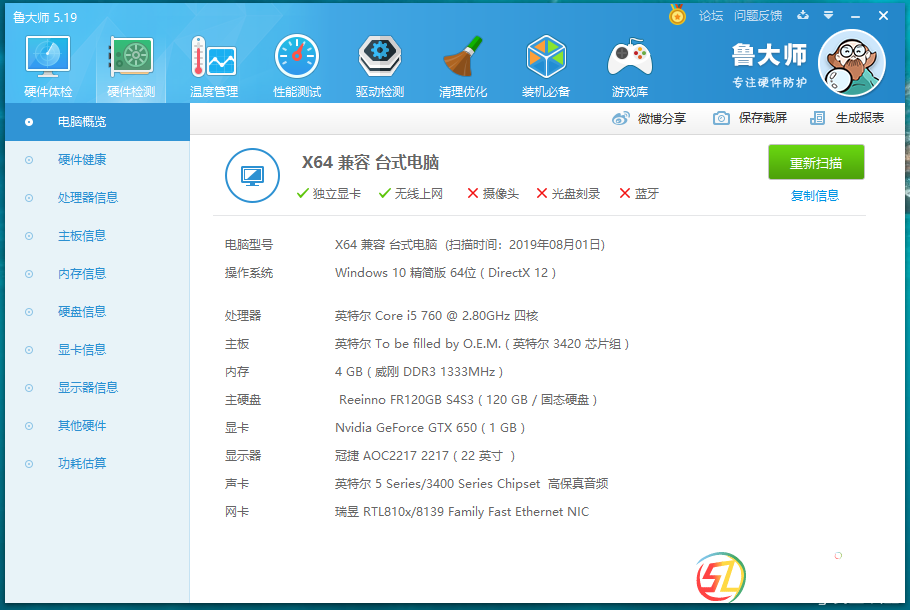Open the title bar dropdown menu arrow
Screen dimensions: 910x610
(828, 16)
